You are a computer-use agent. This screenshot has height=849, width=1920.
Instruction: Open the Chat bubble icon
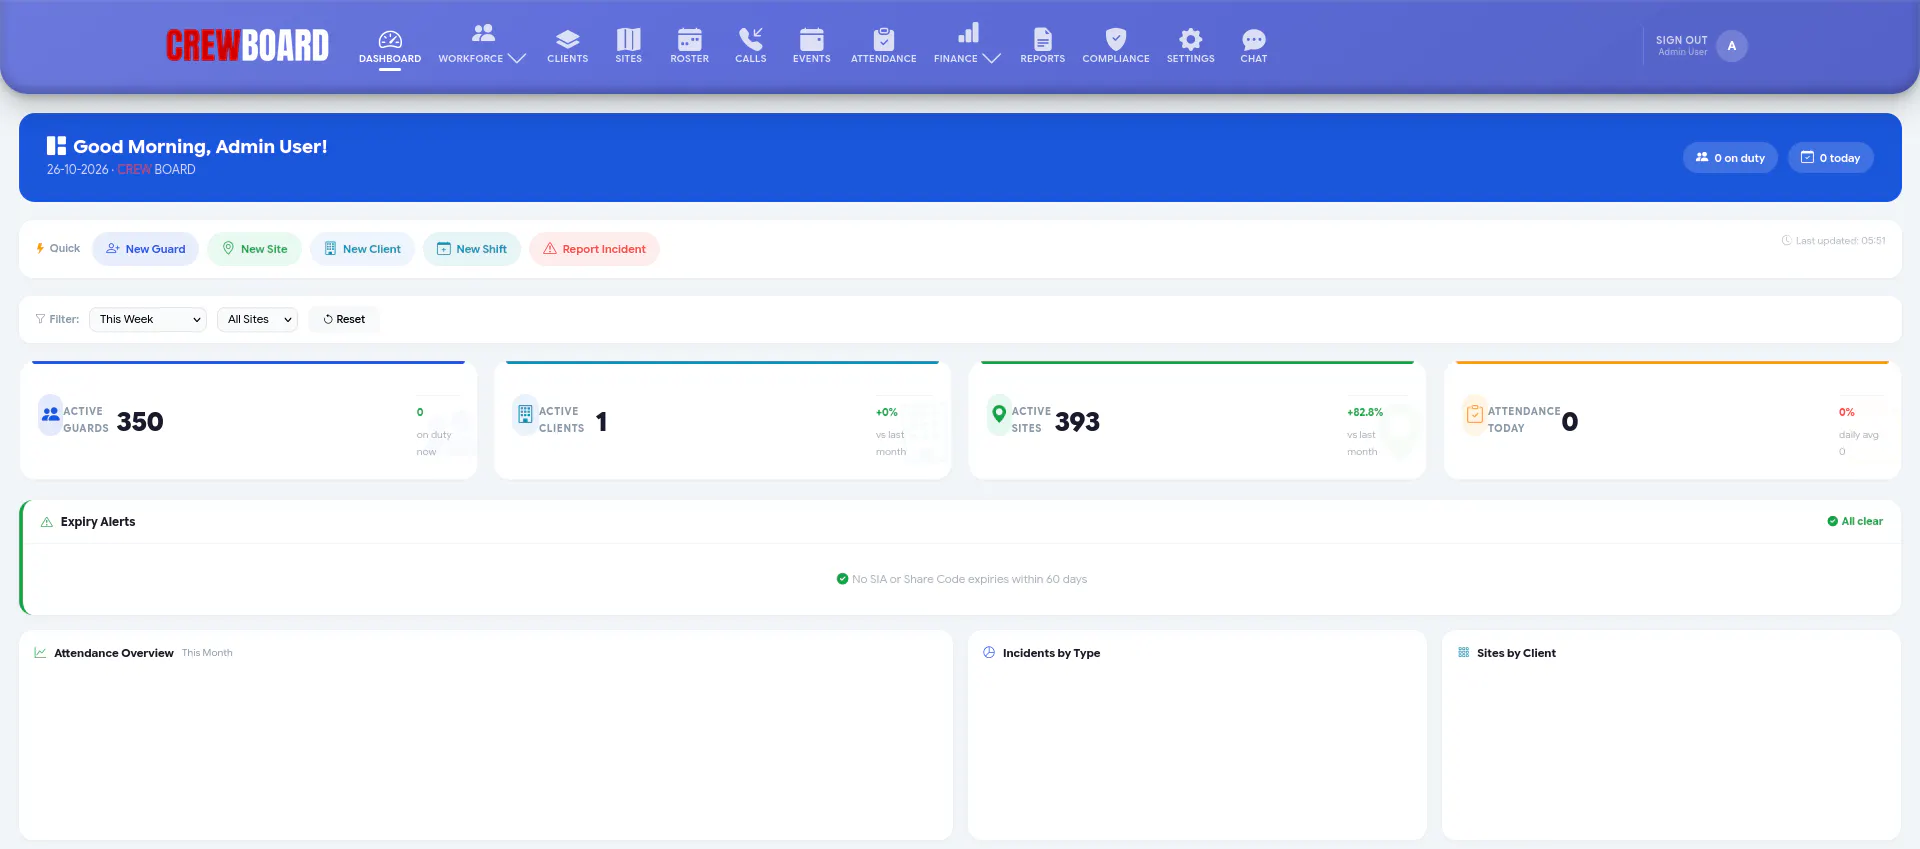[1253, 39]
